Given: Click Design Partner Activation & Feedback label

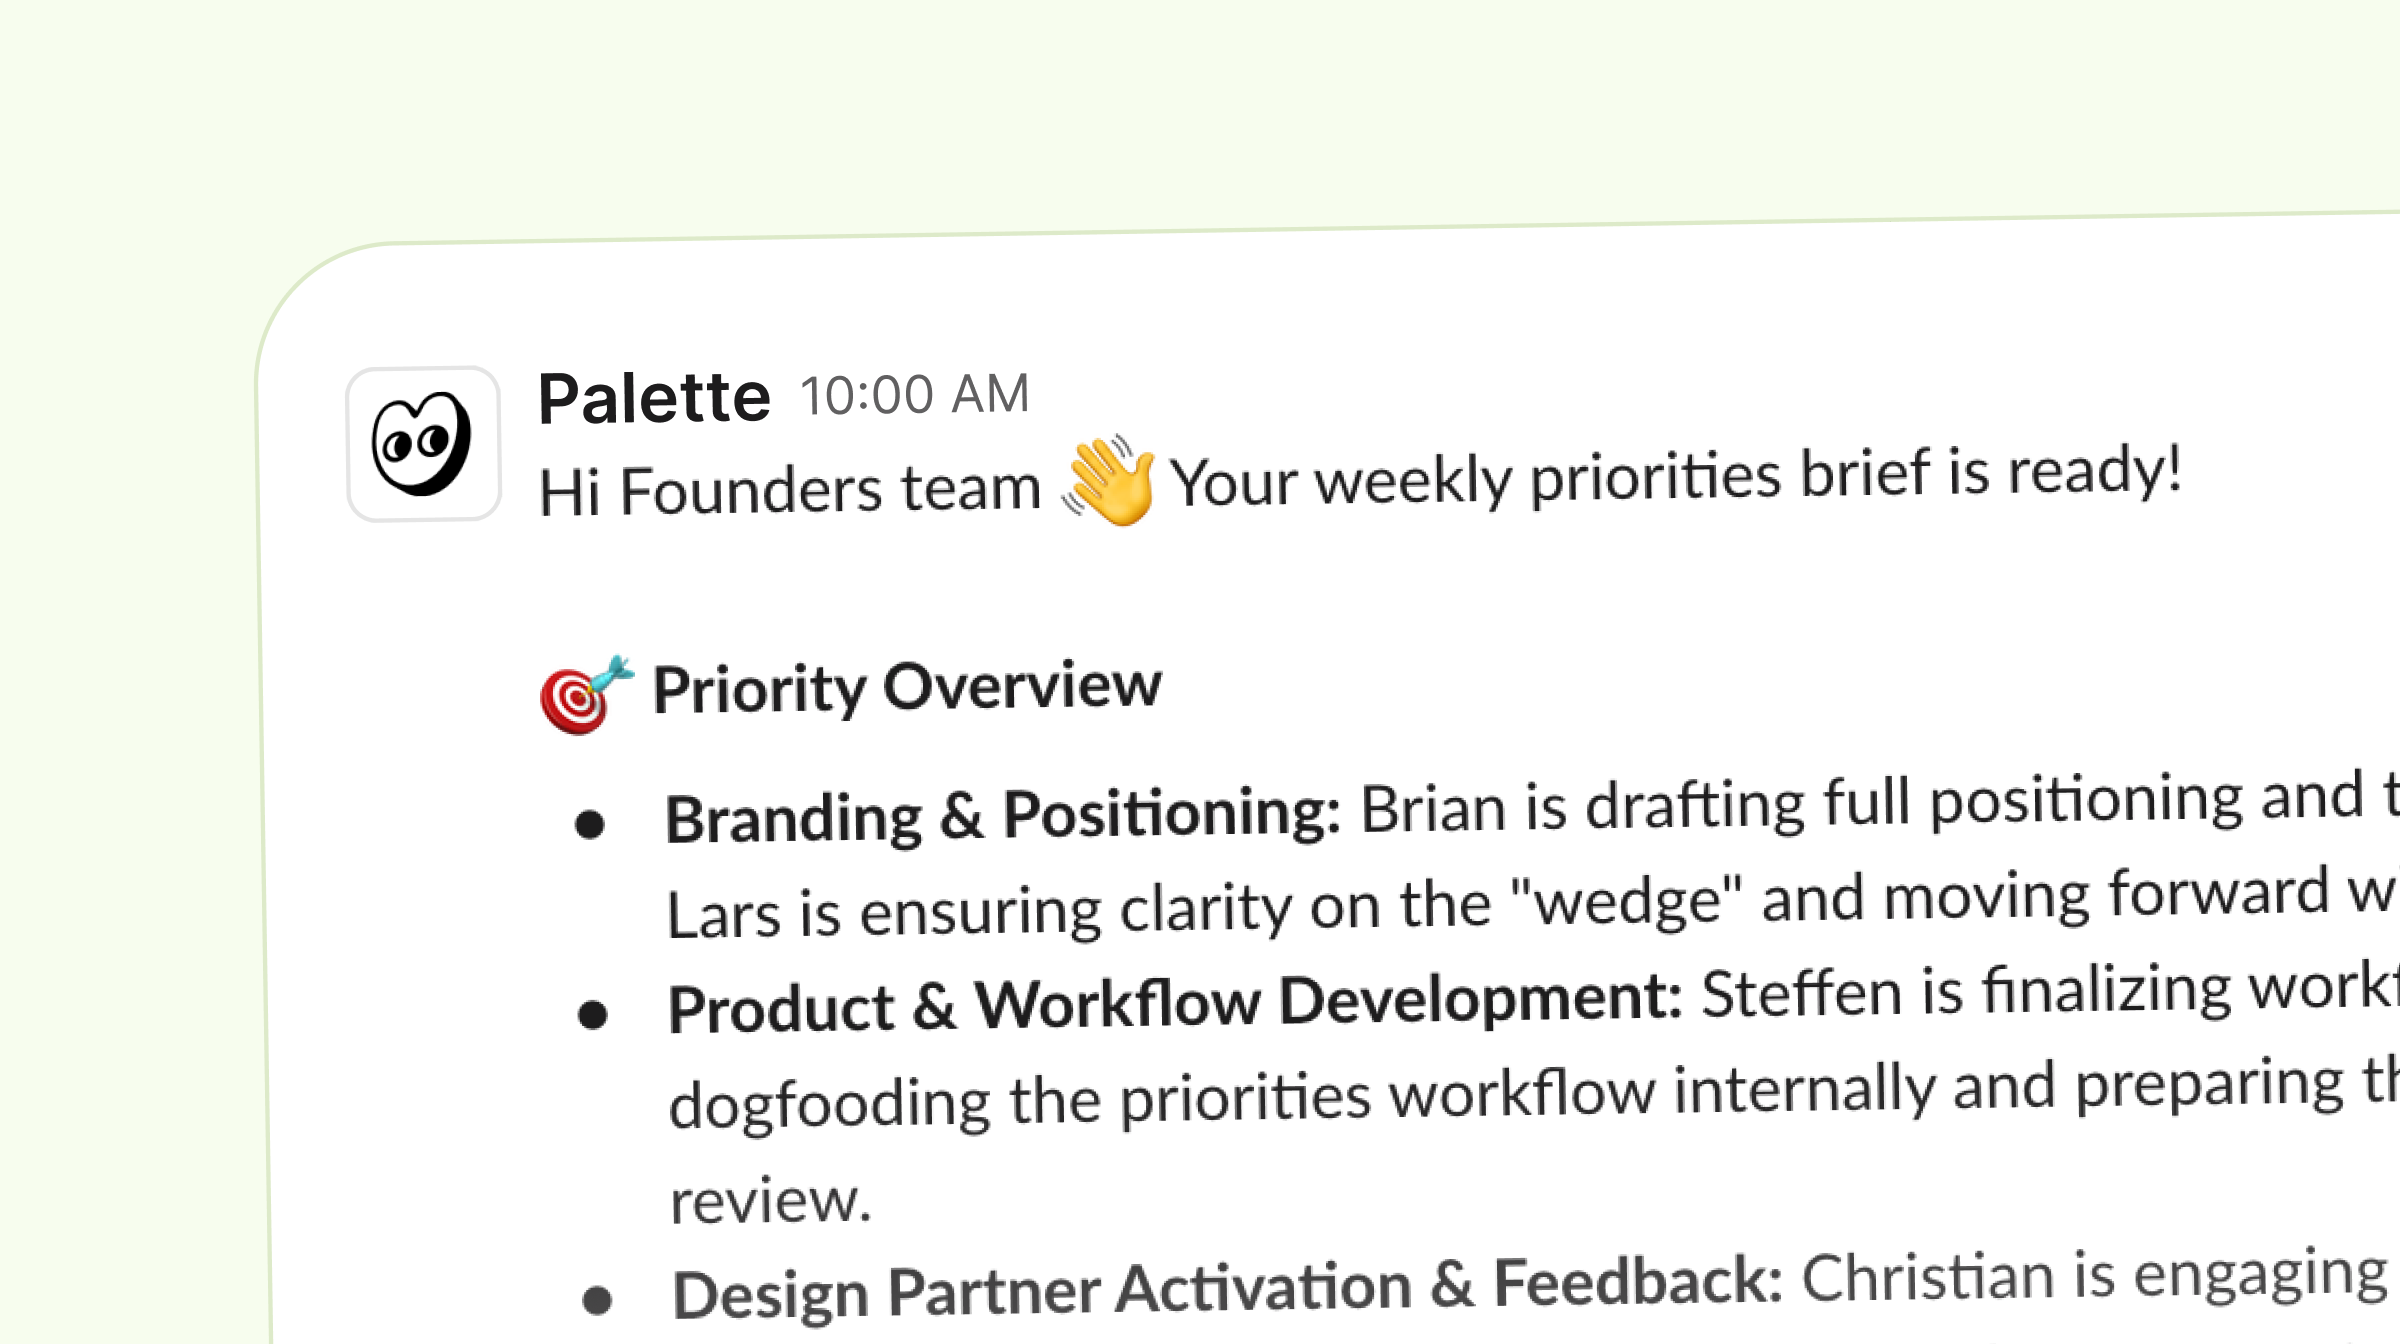Looking at the screenshot, I should pos(1227,1288).
